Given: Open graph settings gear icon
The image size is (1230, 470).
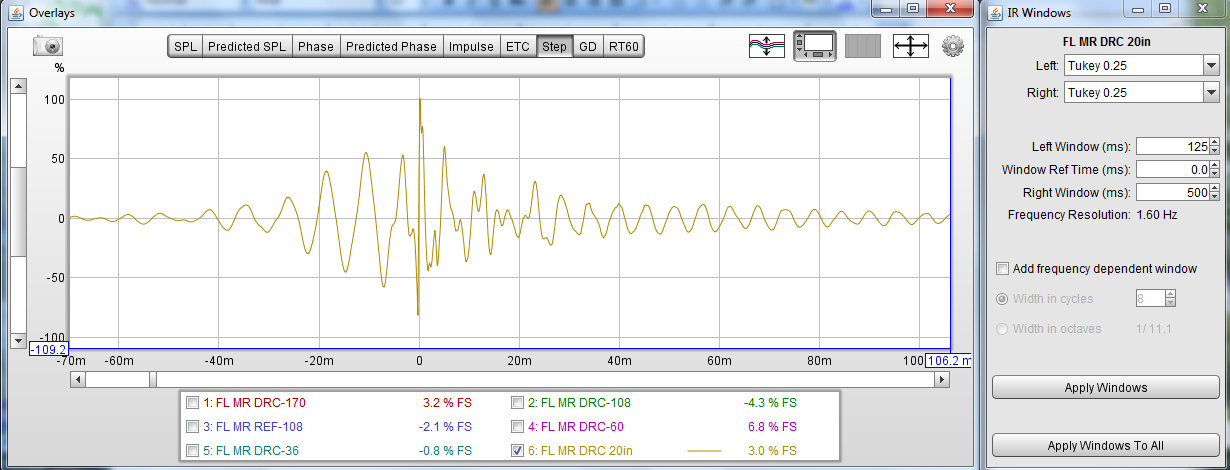Looking at the screenshot, I should click(952, 46).
